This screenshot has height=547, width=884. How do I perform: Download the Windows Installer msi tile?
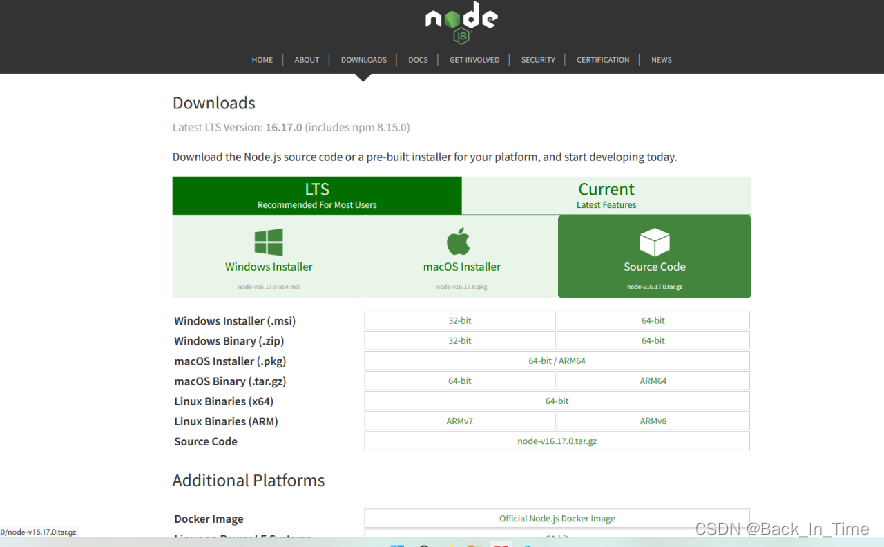pos(269,257)
